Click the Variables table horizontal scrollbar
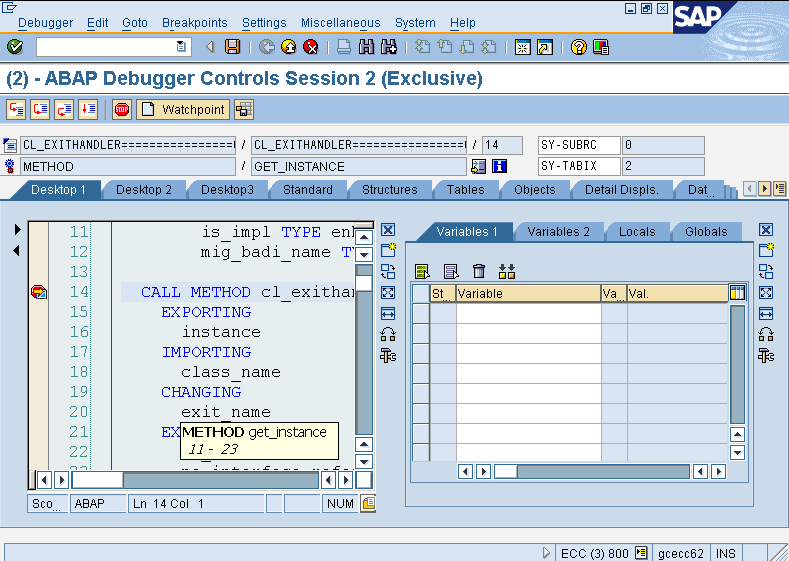The width and height of the screenshot is (789, 561). [591, 471]
